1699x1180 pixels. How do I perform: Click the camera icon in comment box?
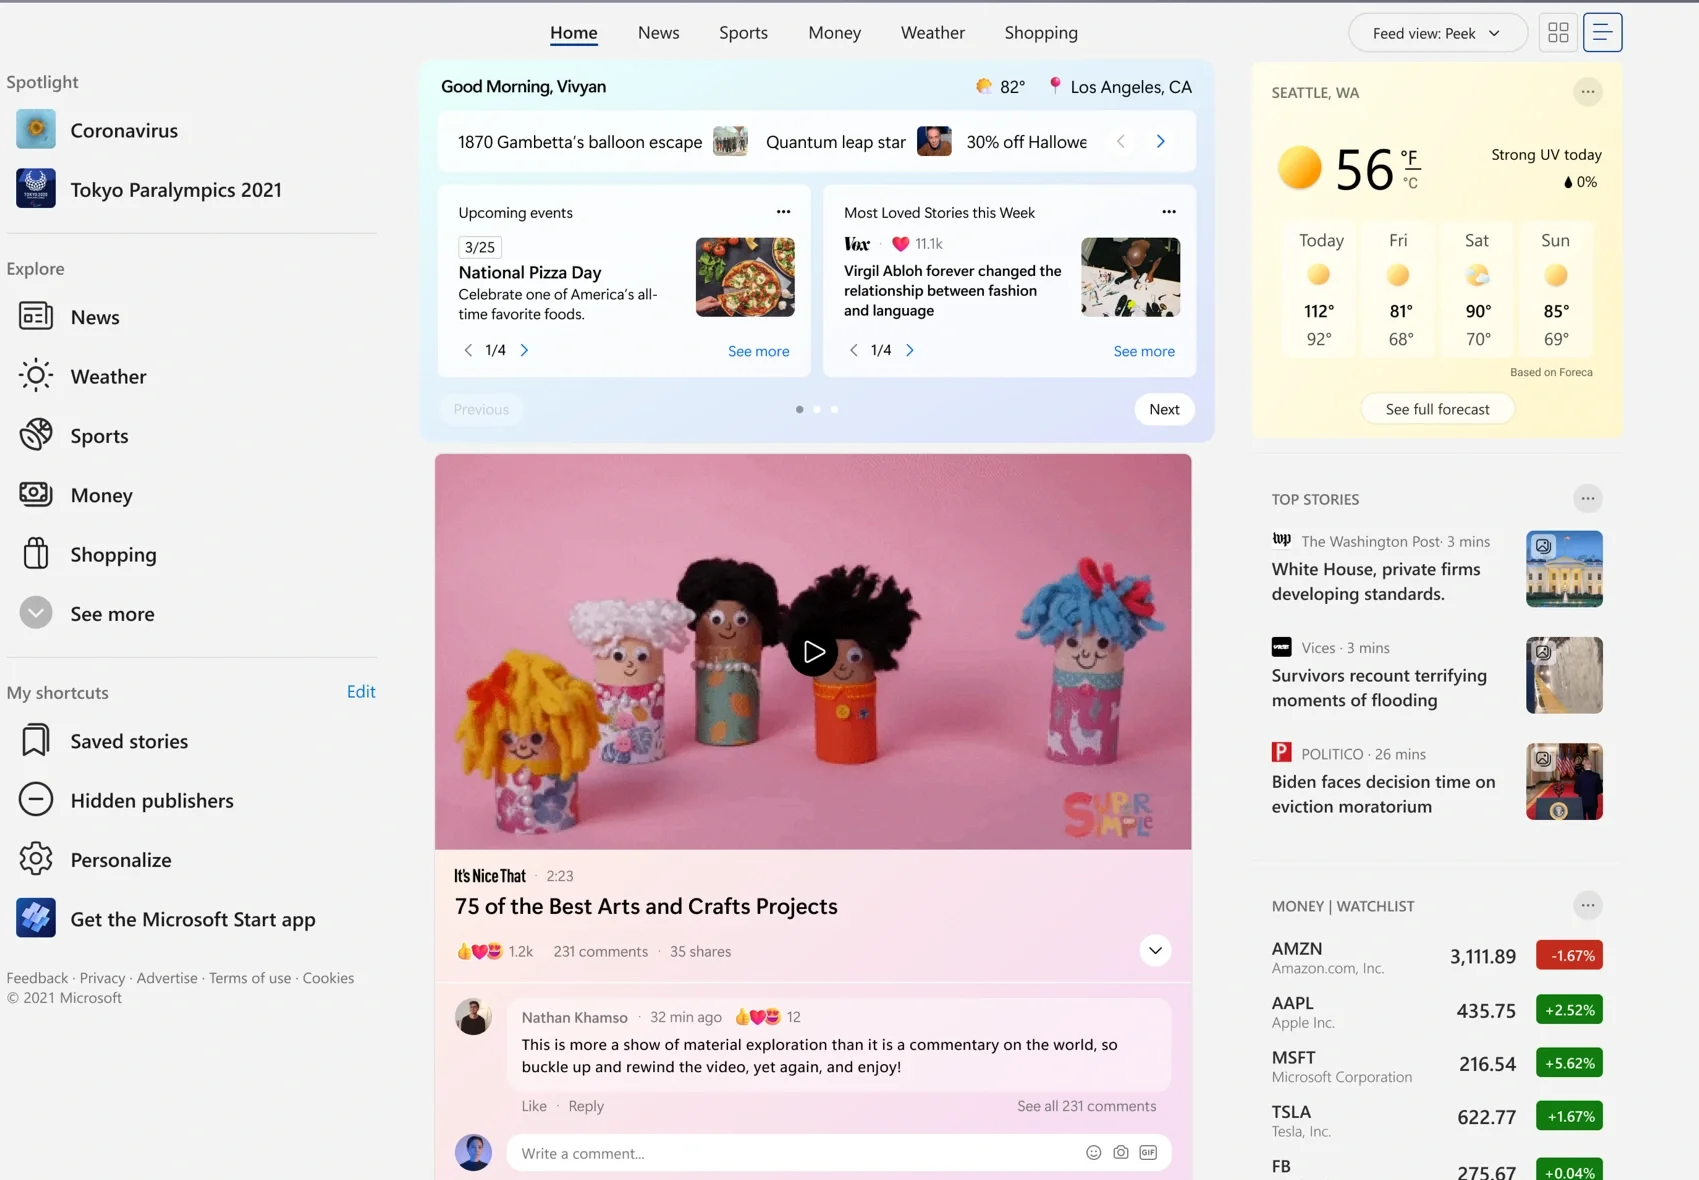pos(1121,1152)
